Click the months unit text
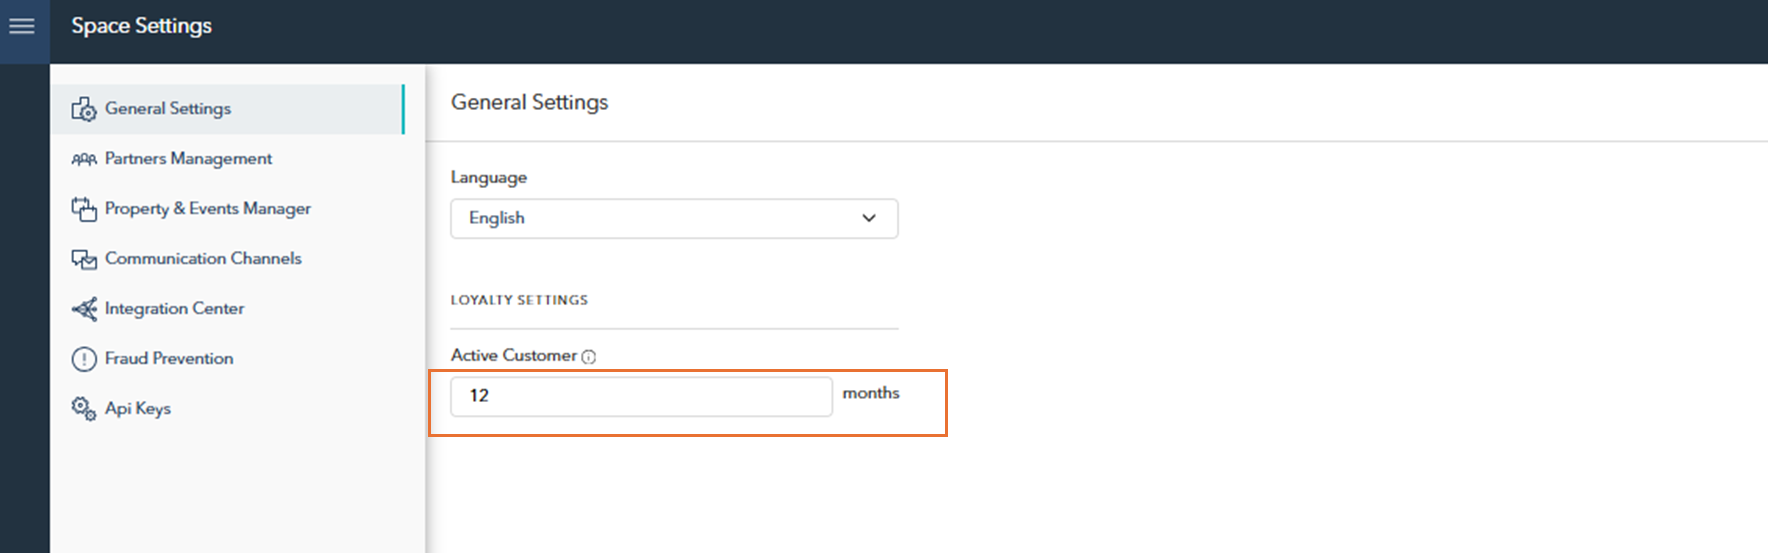 pos(871,393)
